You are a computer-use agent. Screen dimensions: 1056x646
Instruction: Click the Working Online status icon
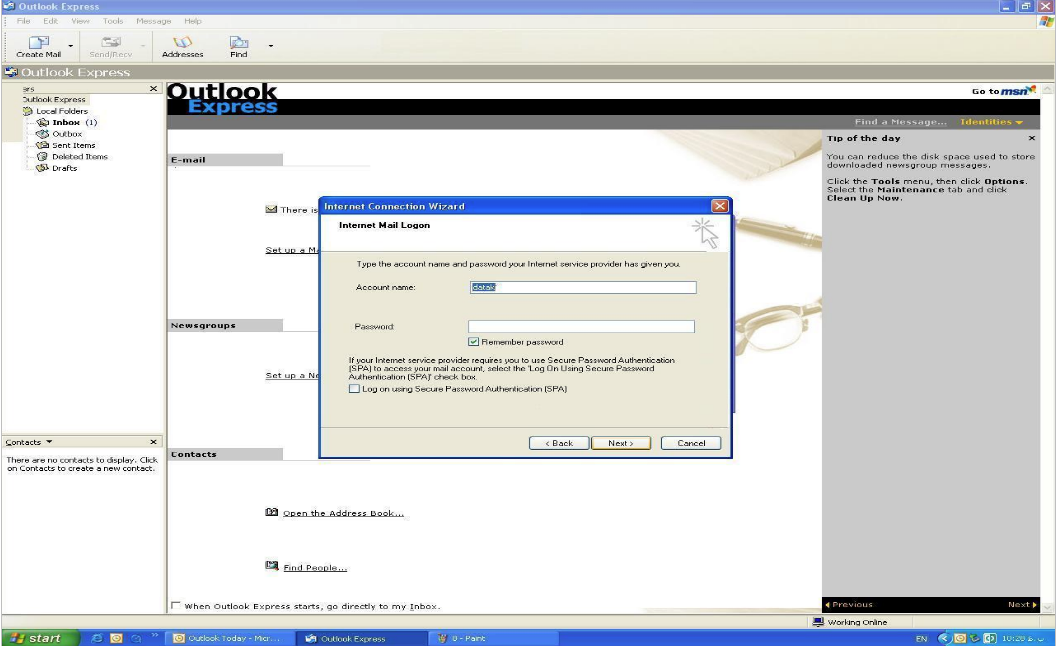coord(818,622)
